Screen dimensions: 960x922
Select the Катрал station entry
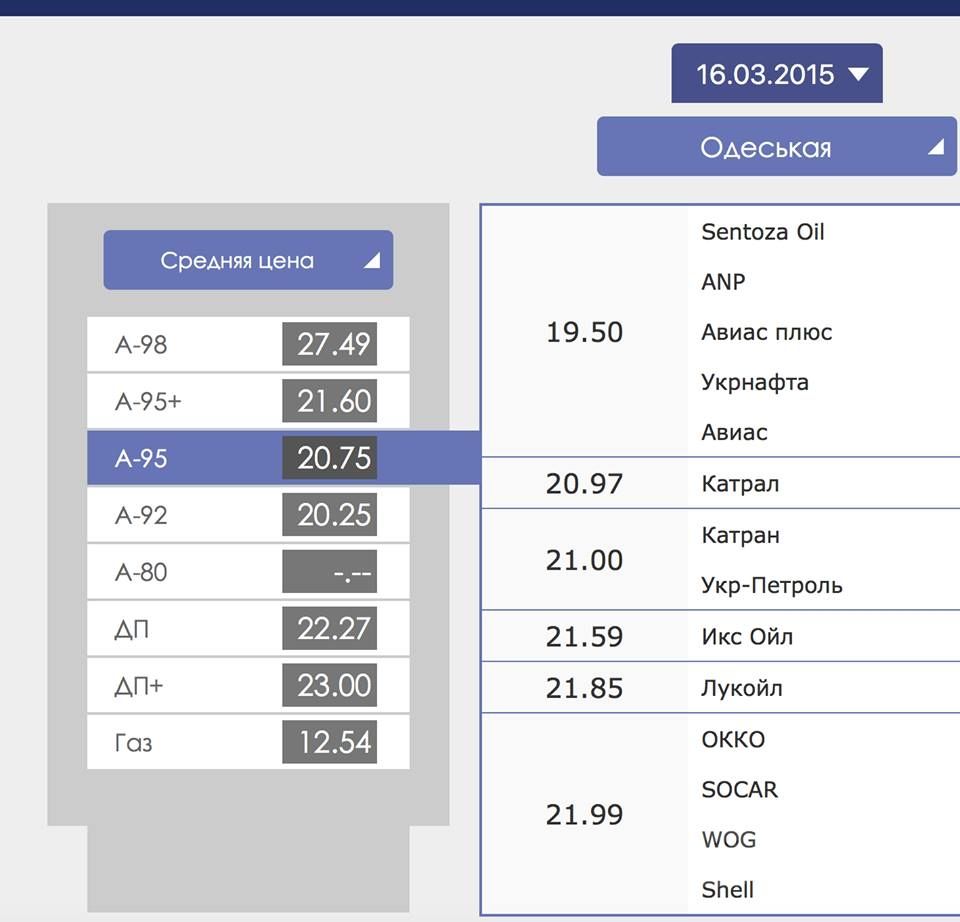point(740,484)
